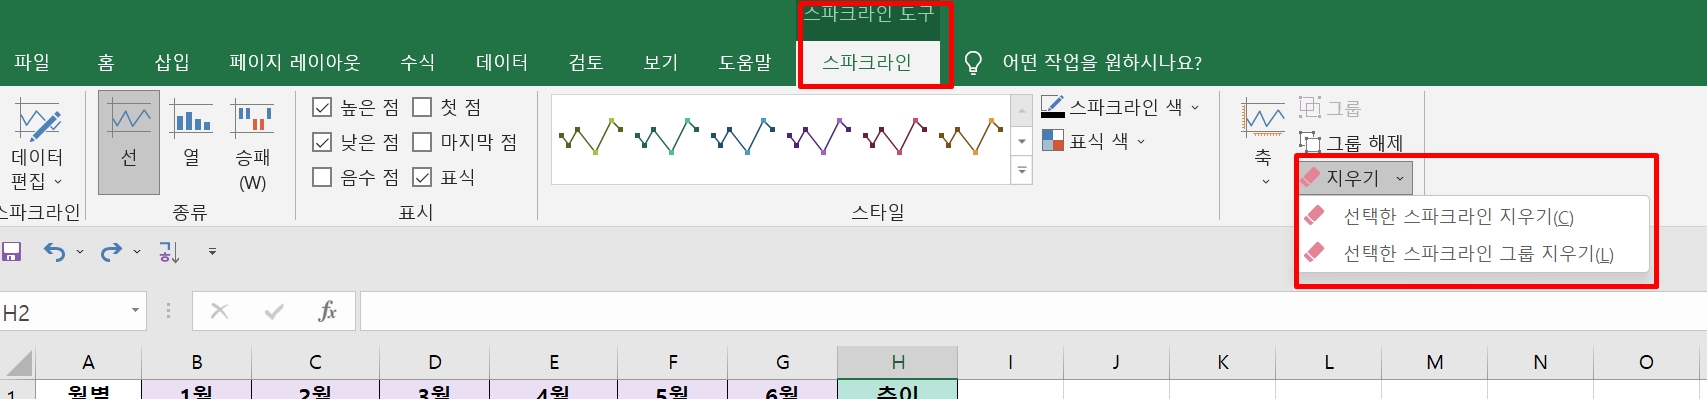Image resolution: width=1707 pixels, height=399 pixels.
Task: Pick the olive green sparkline style
Action: point(591,136)
